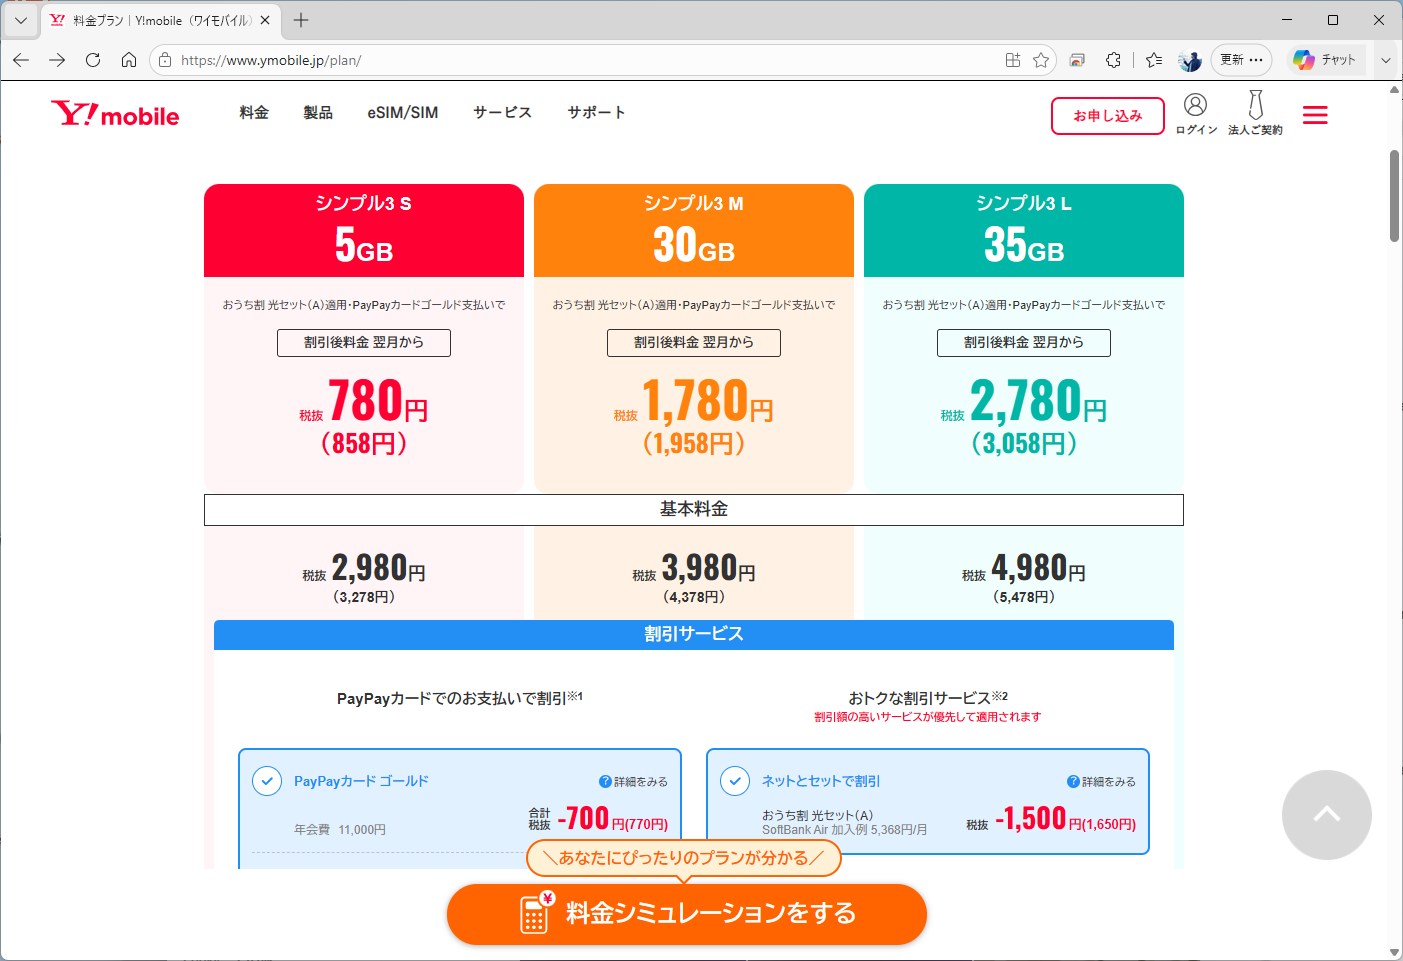This screenshot has width=1403, height=961.
Task: Expand the sidebar chevron by チャット
Action: tap(1386, 60)
